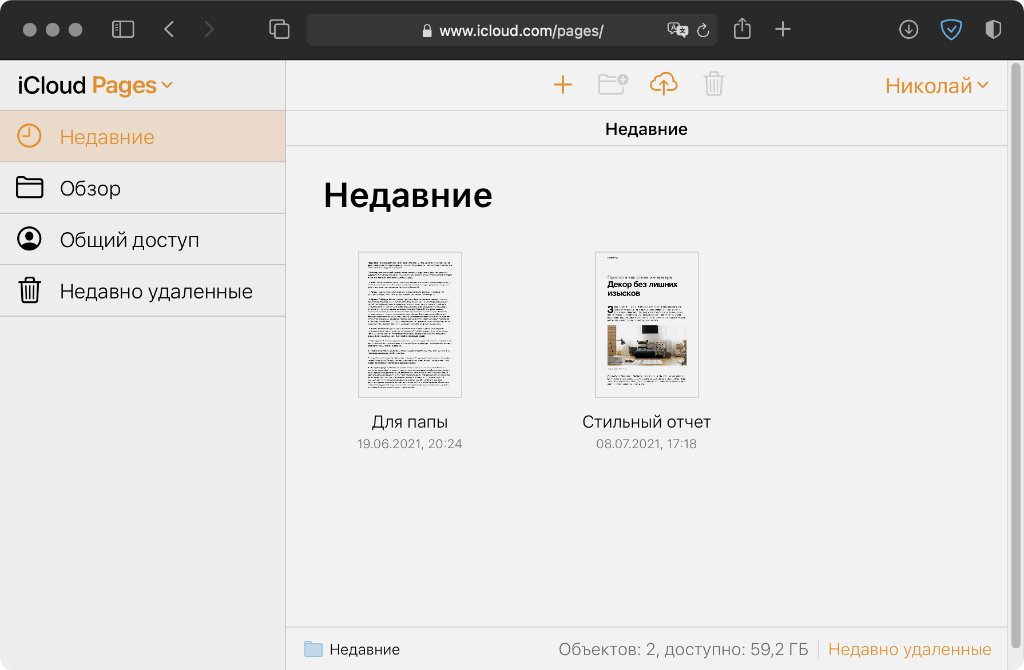Image resolution: width=1024 pixels, height=670 pixels.
Task: Click the upload to cloud icon
Action: pyautogui.click(x=663, y=85)
